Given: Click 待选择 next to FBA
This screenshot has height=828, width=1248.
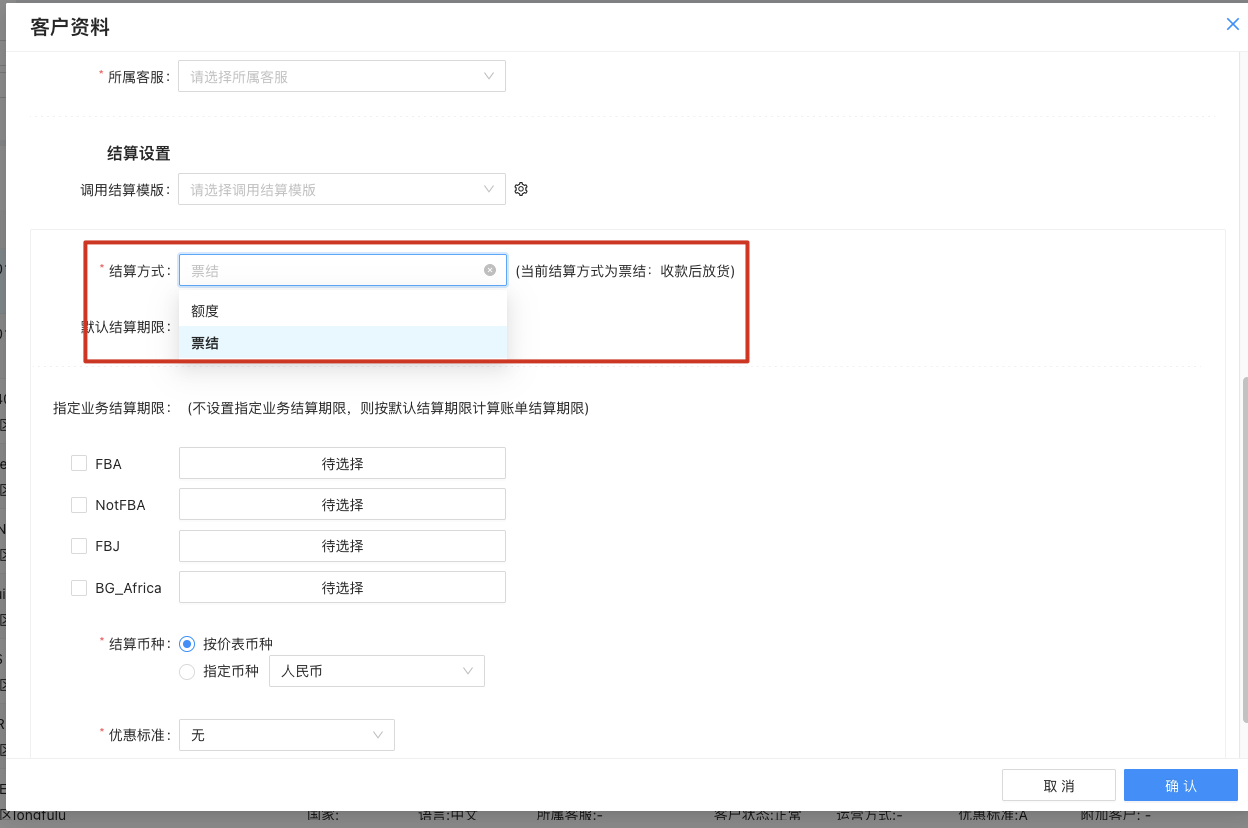Looking at the screenshot, I should (x=342, y=463).
